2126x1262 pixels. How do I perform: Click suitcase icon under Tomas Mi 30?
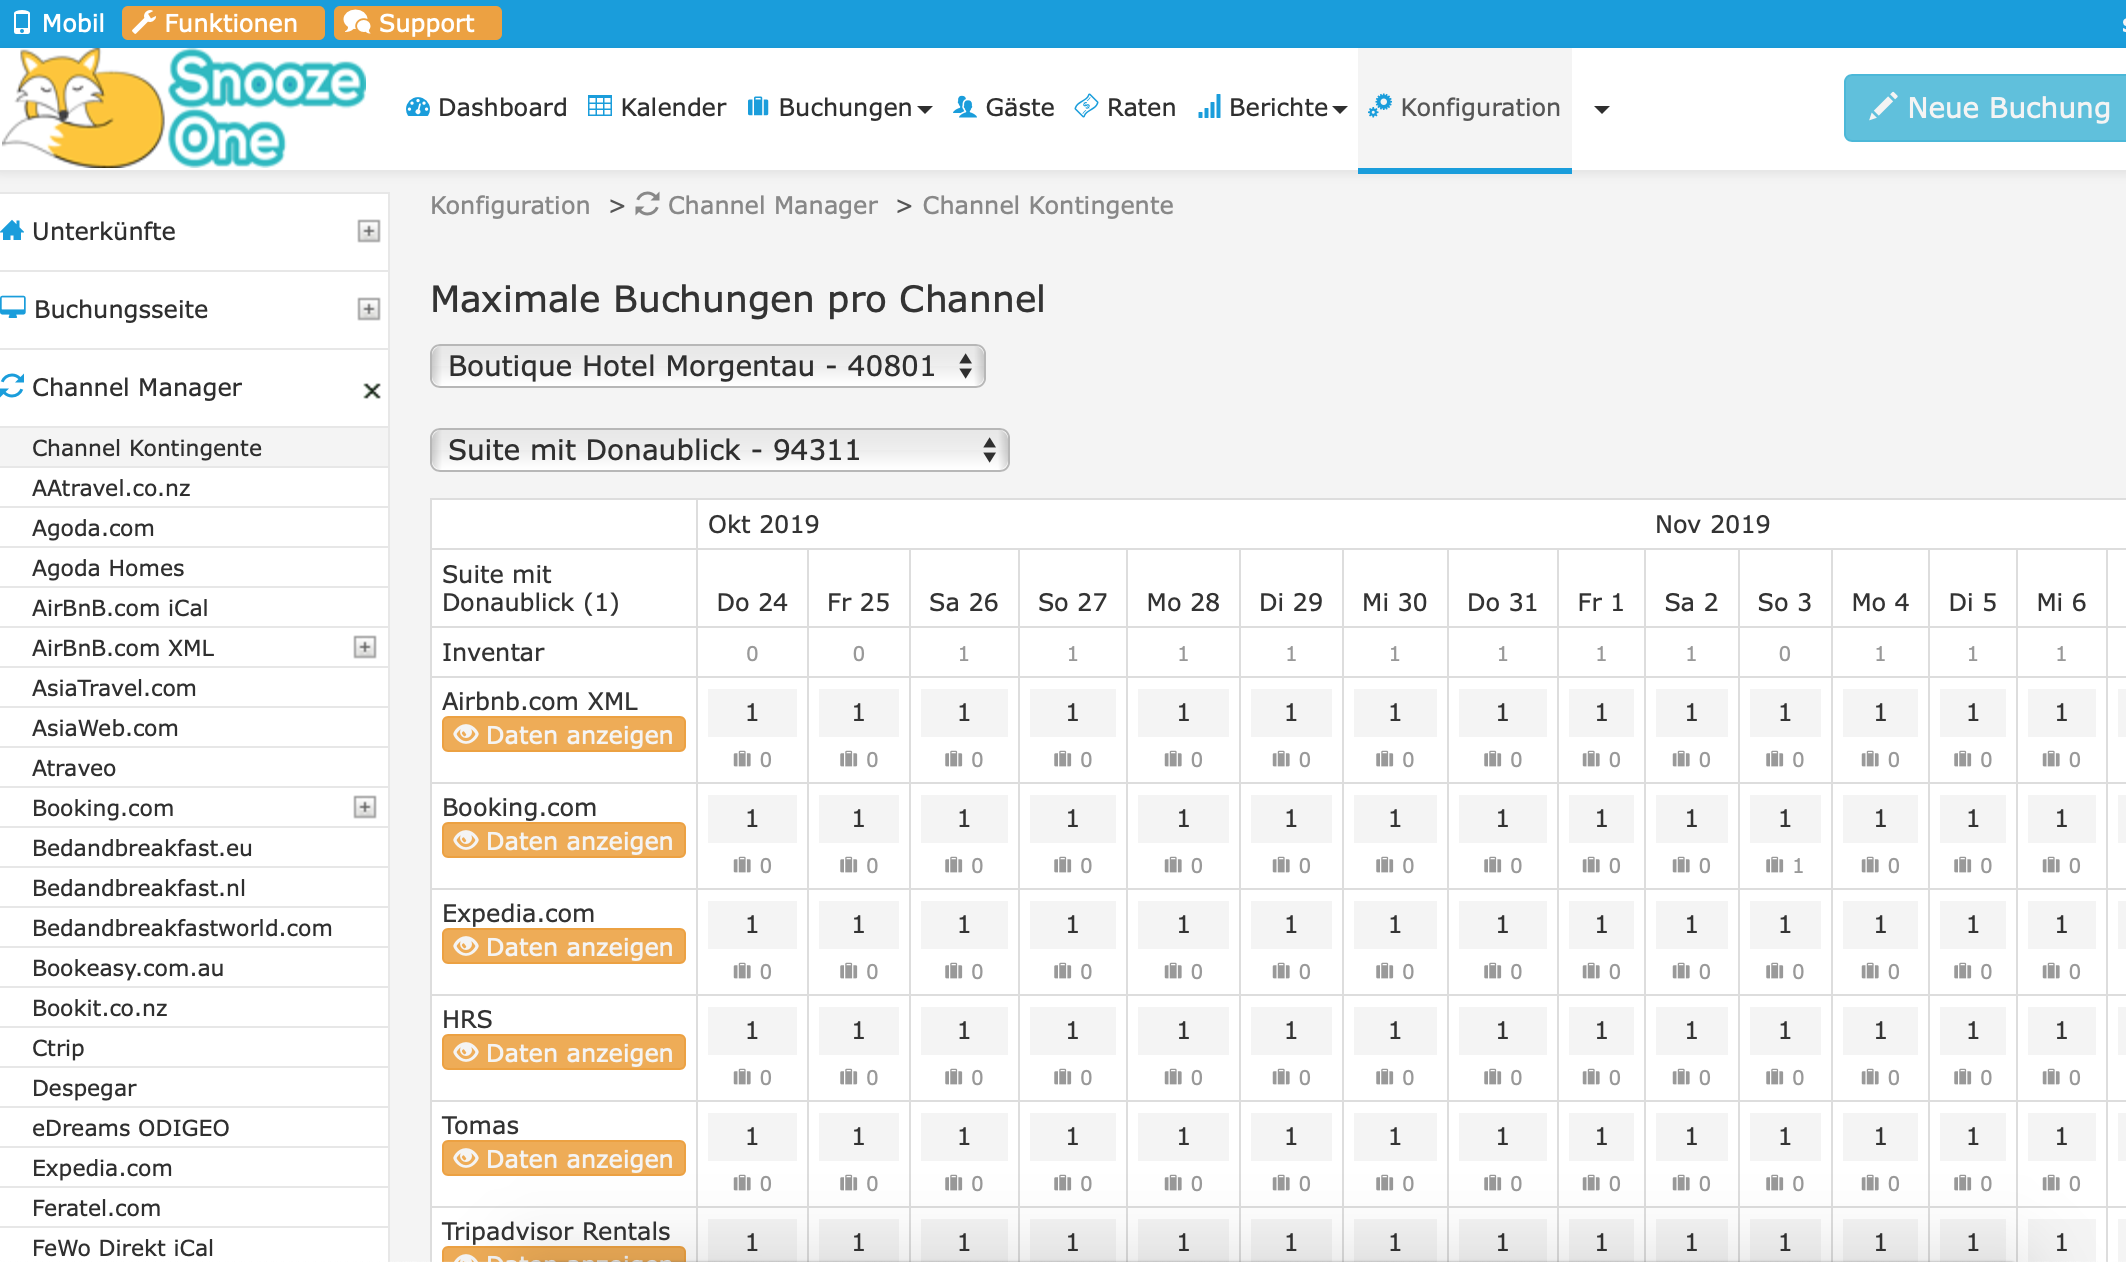click(x=1385, y=1183)
